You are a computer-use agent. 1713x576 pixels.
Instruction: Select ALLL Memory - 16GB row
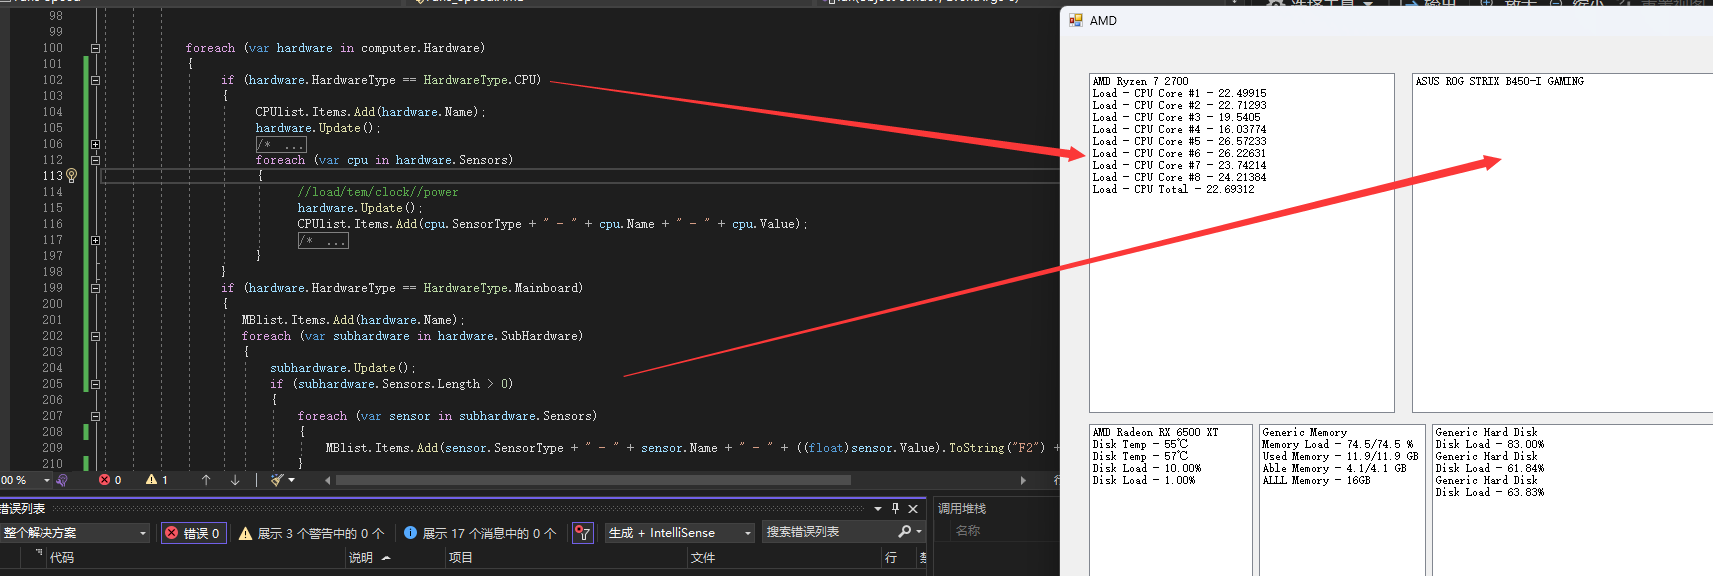tap(1317, 480)
